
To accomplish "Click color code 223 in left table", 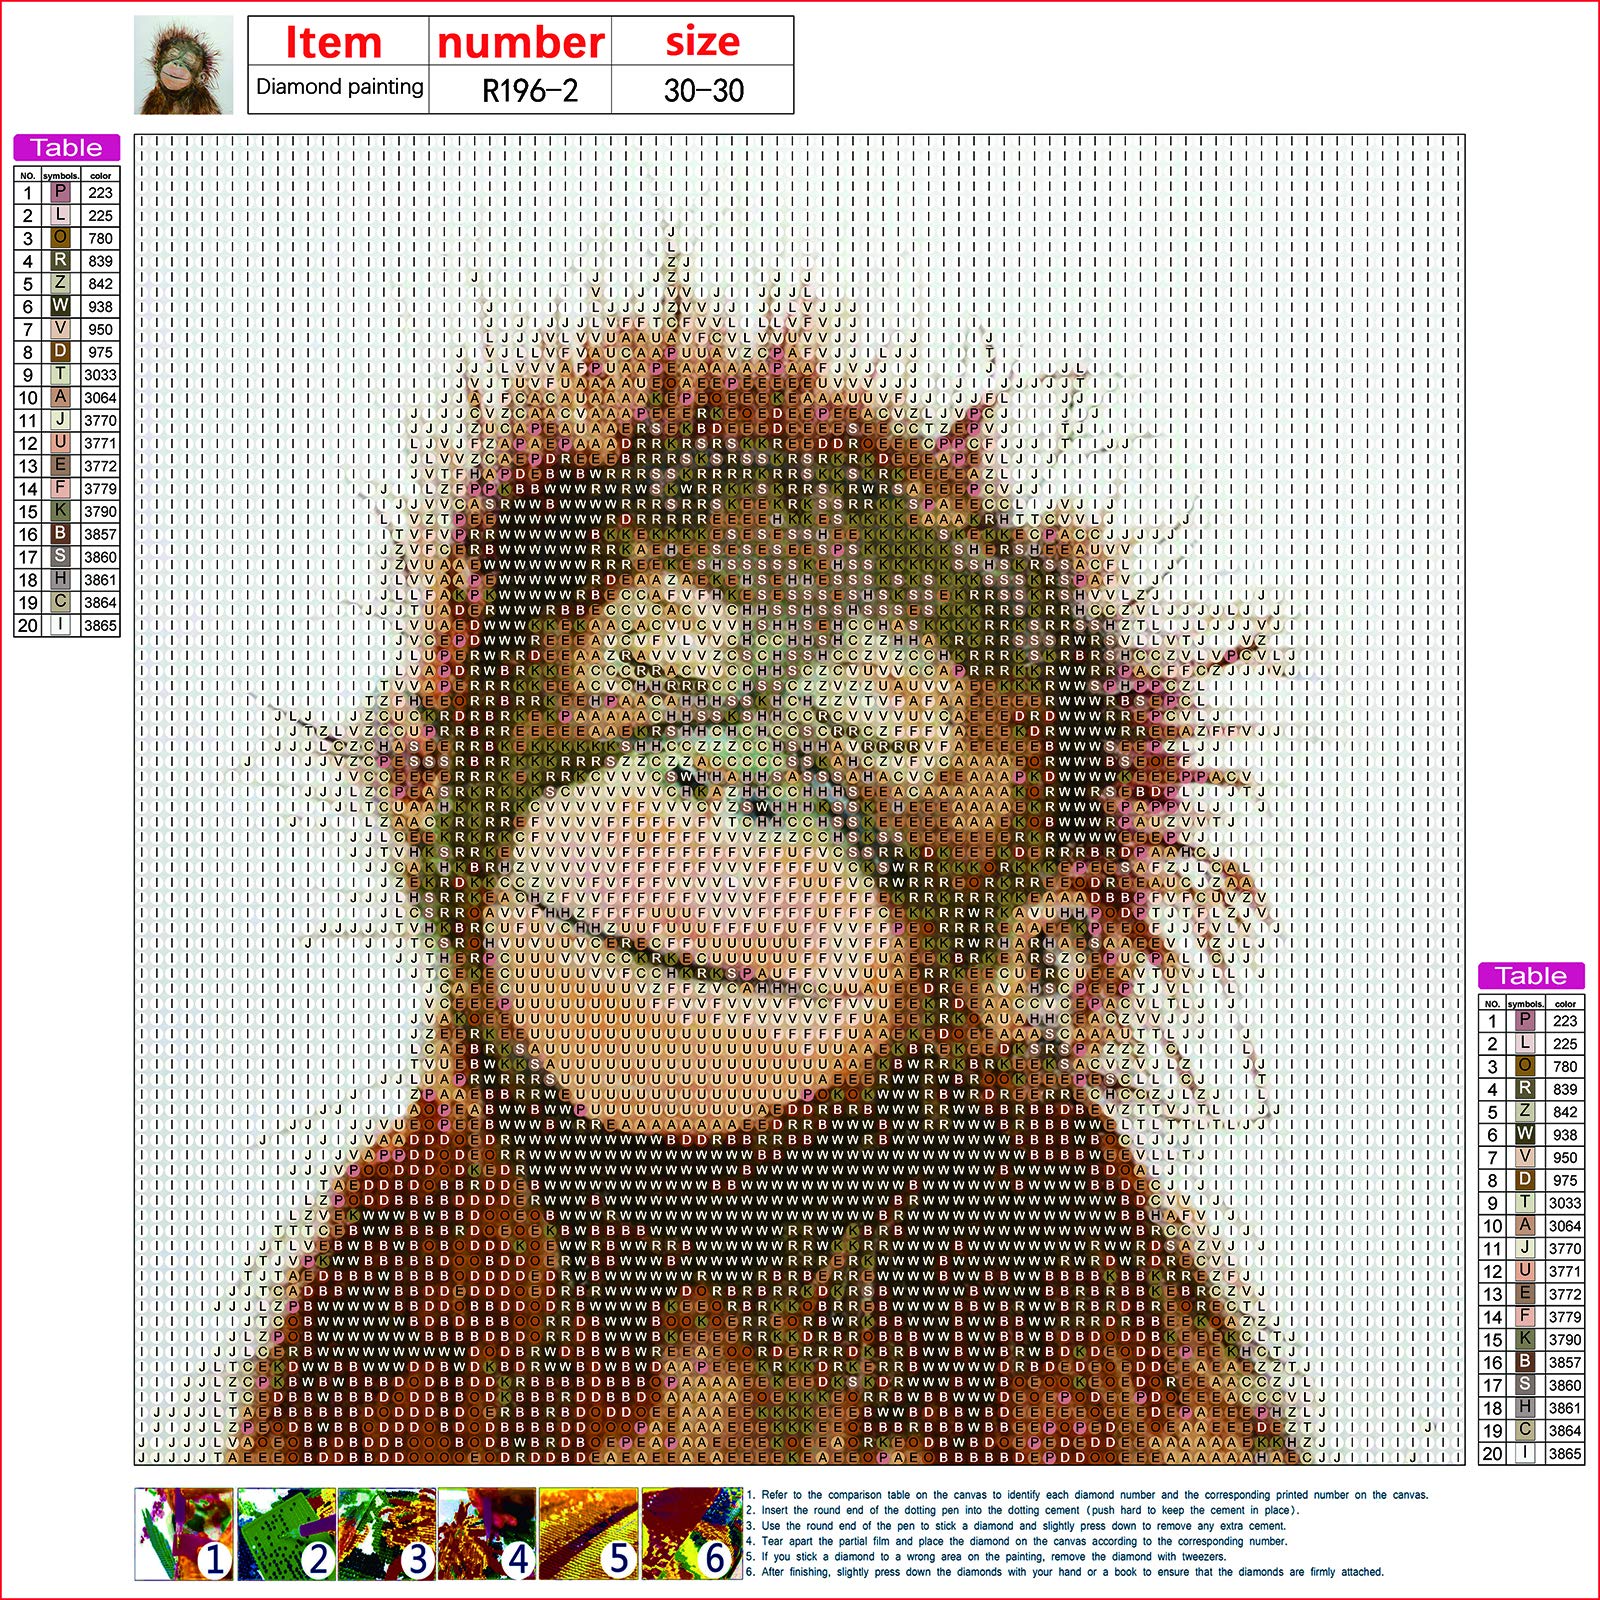I will click(100, 193).
